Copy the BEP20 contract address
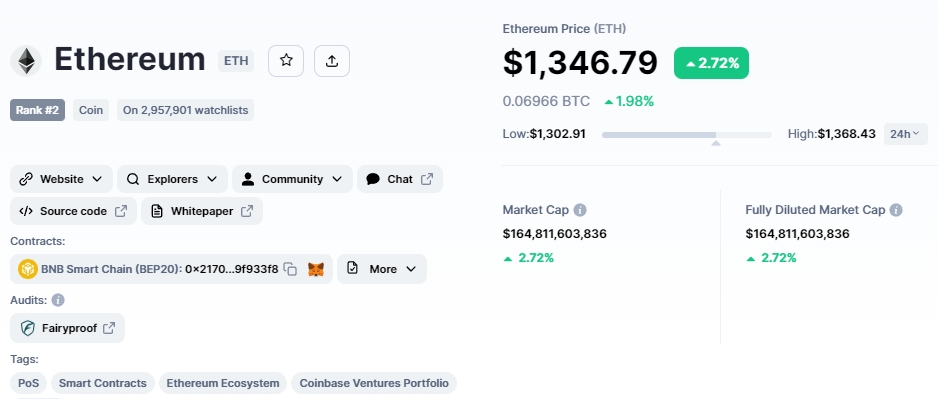Image resolution: width=938 pixels, height=399 pixels. click(x=290, y=269)
